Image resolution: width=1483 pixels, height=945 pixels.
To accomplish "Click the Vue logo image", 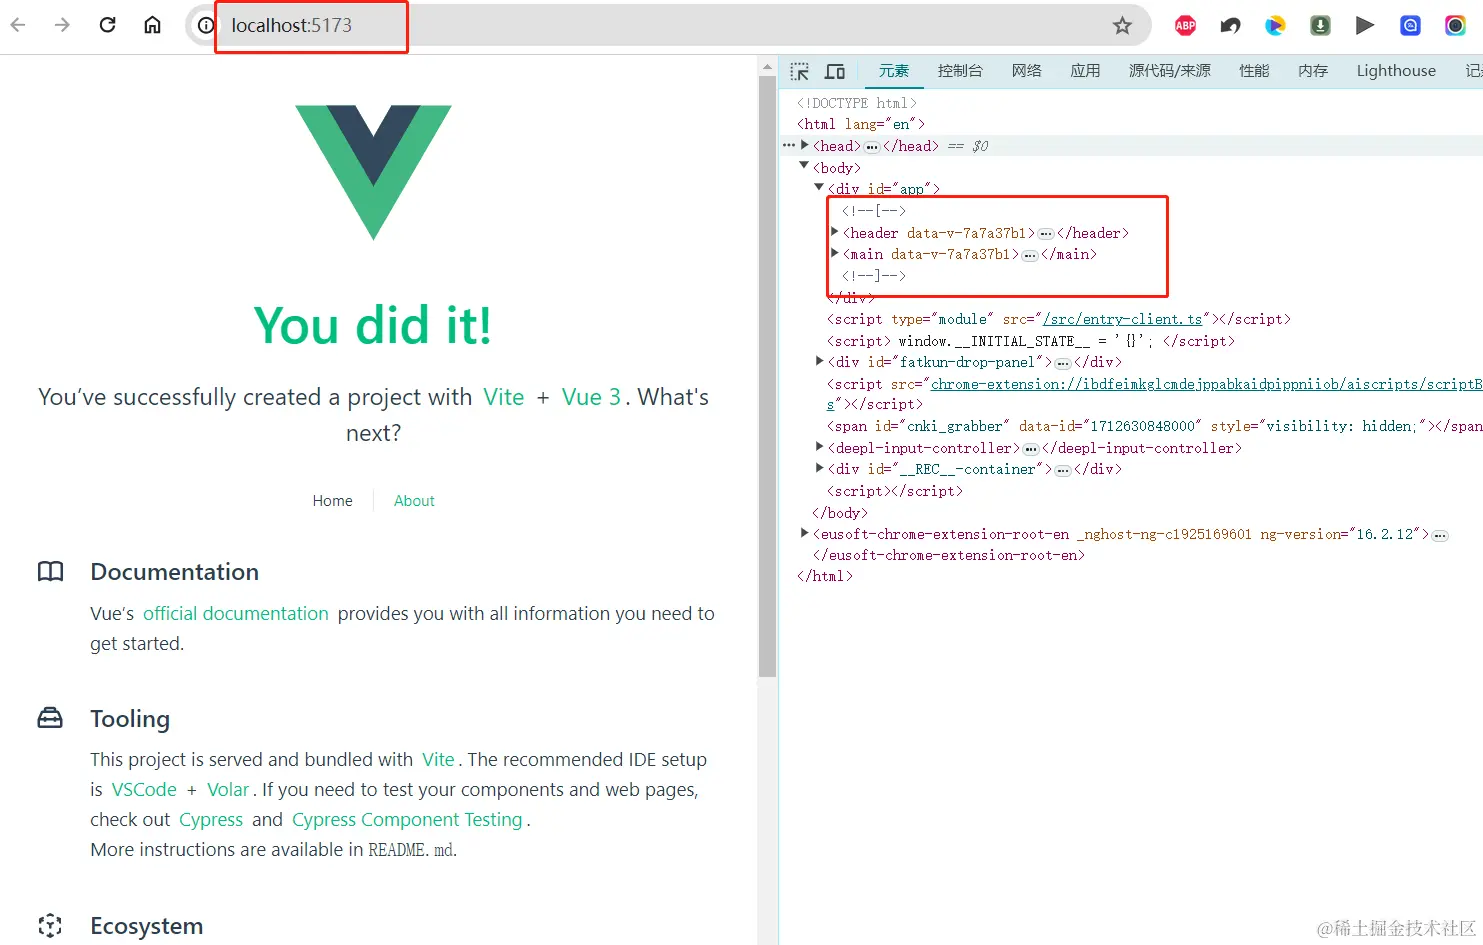I will (373, 172).
